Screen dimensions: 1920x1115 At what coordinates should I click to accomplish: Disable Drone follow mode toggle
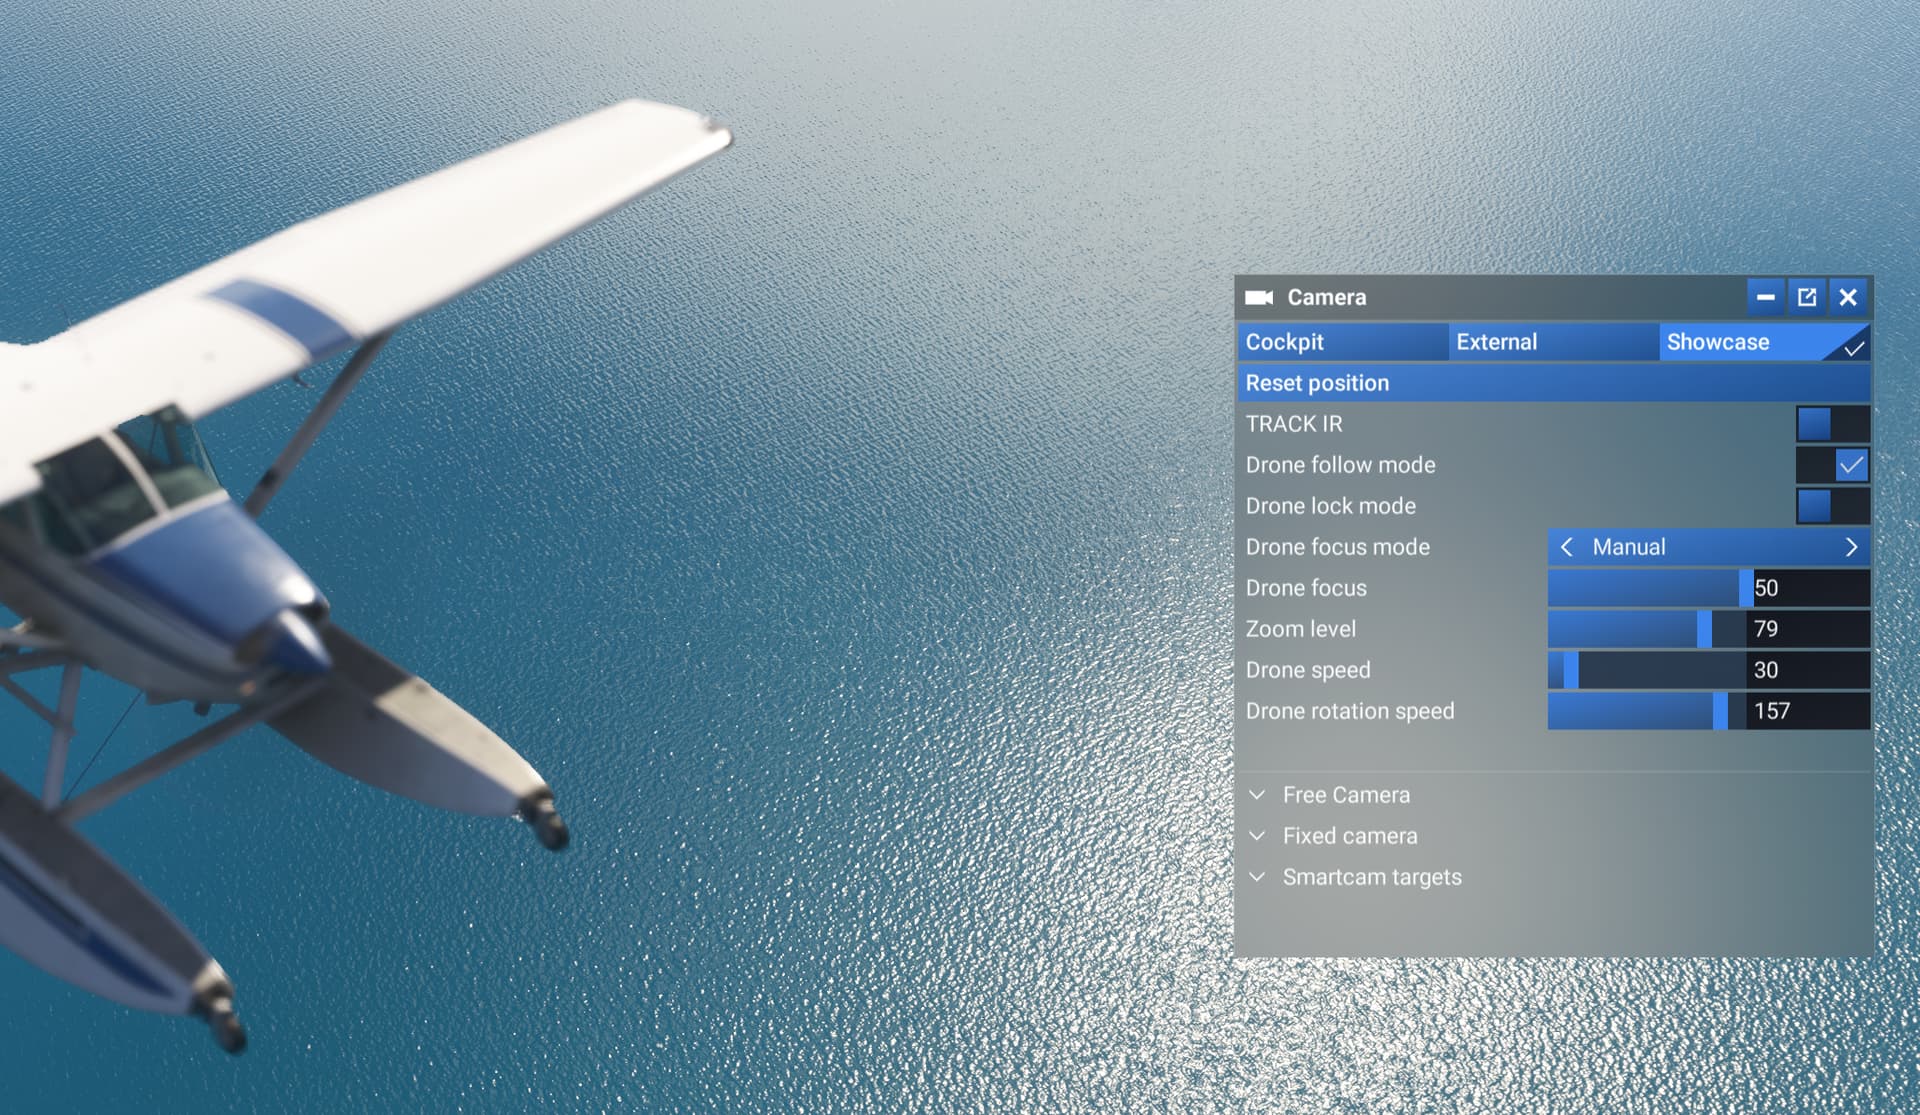point(1832,465)
